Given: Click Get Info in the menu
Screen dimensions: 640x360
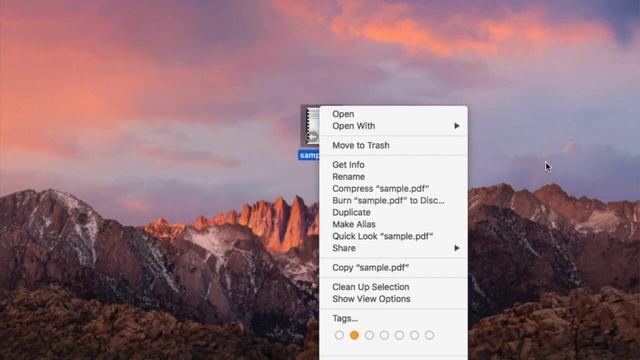Looking at the screenshot, I should (393, 165).
